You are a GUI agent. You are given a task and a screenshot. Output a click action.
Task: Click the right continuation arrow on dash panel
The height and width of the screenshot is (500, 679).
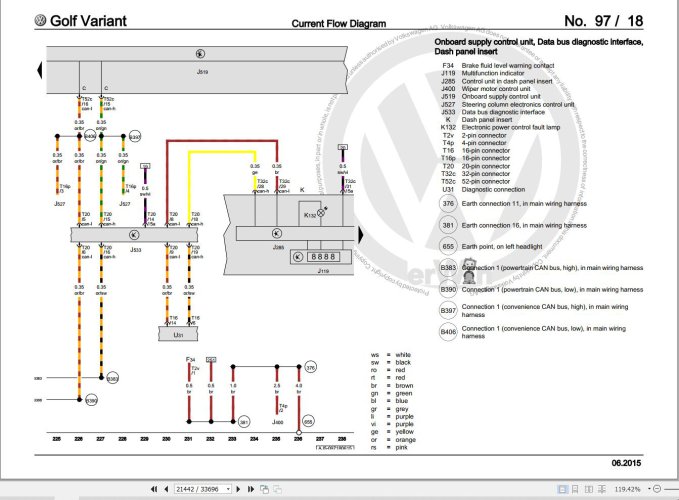coord(361,235)
